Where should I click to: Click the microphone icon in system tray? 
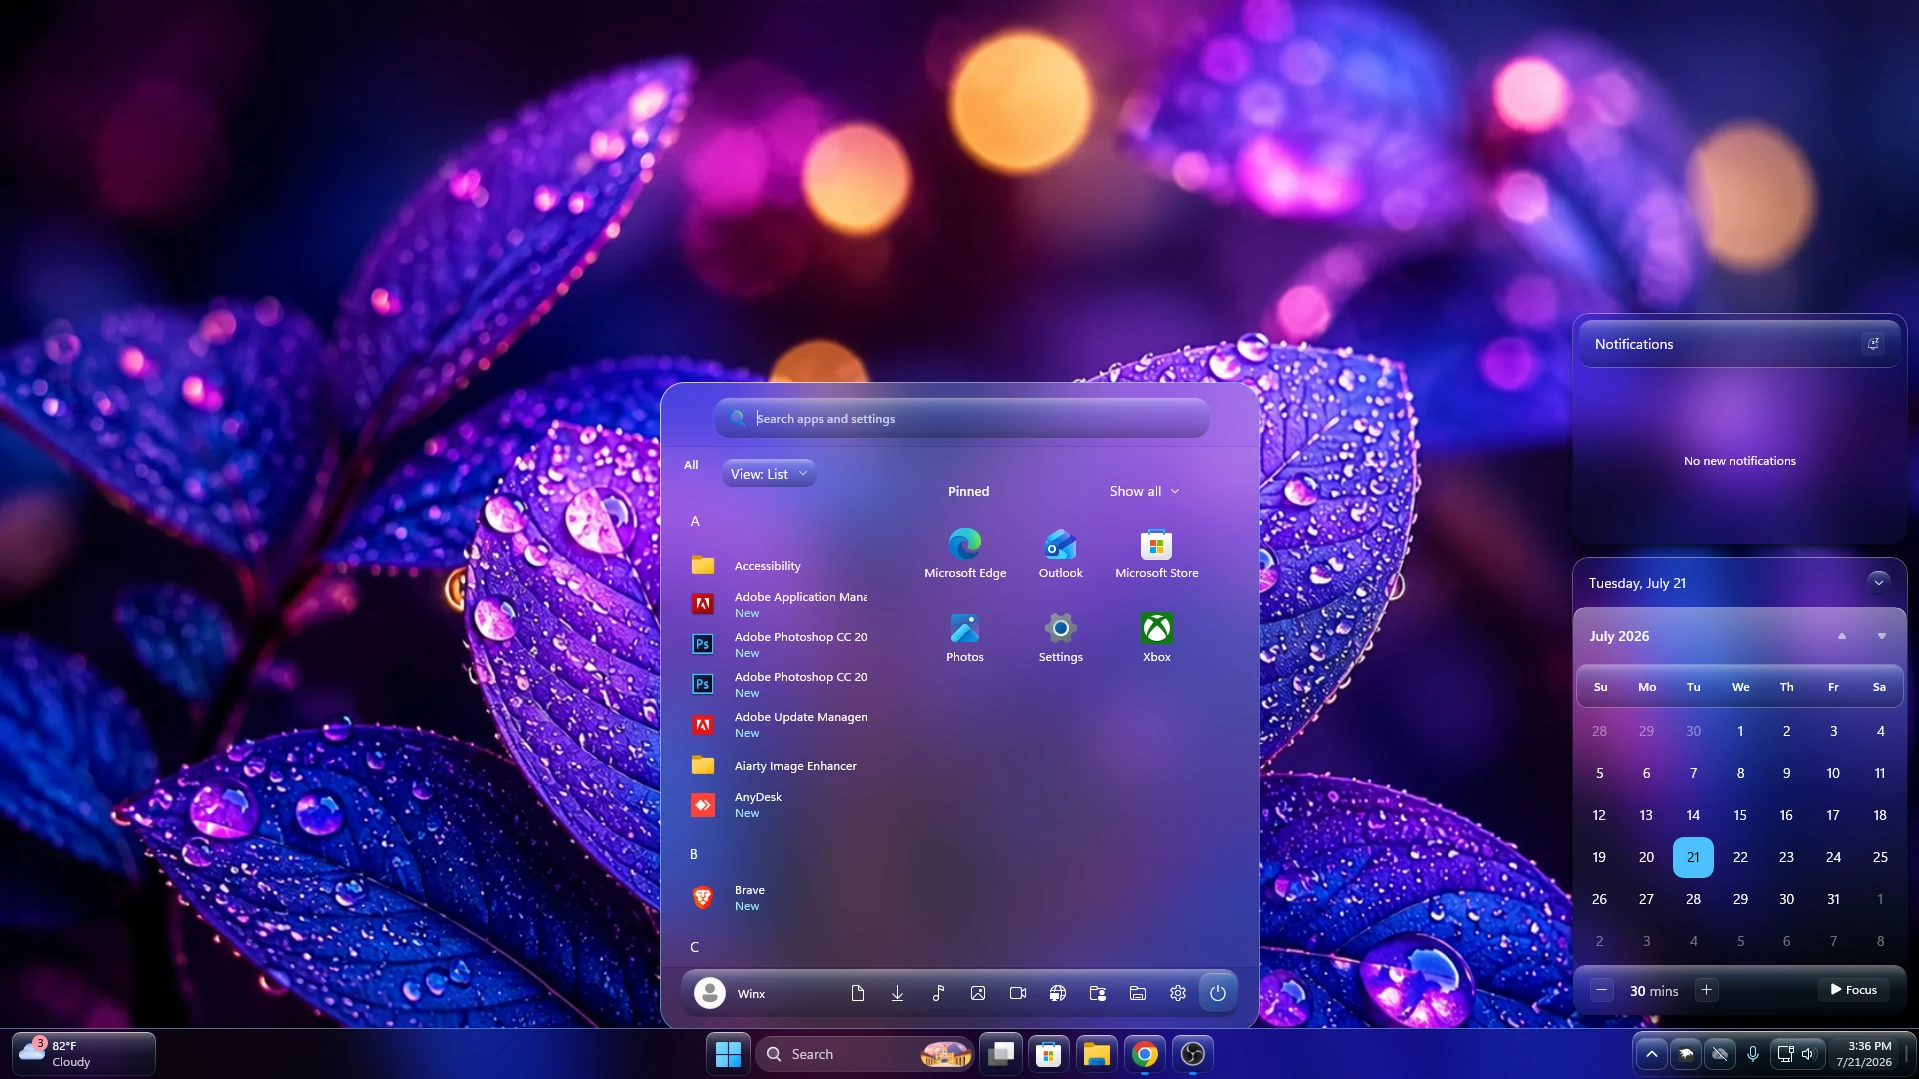(x=1753, y=1054)
